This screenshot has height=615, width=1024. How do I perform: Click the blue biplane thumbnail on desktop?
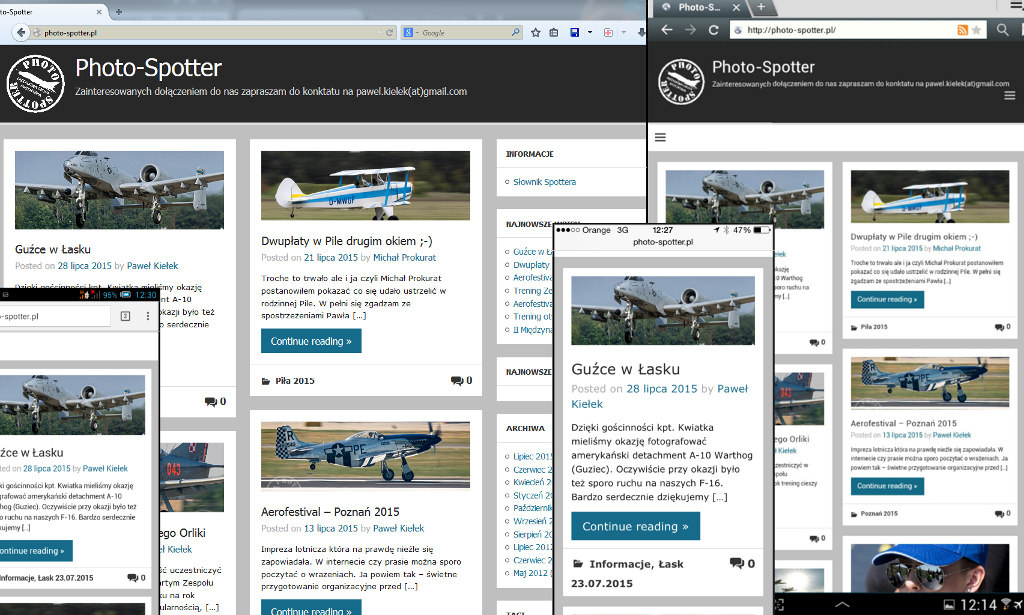(x=365, y=185)
